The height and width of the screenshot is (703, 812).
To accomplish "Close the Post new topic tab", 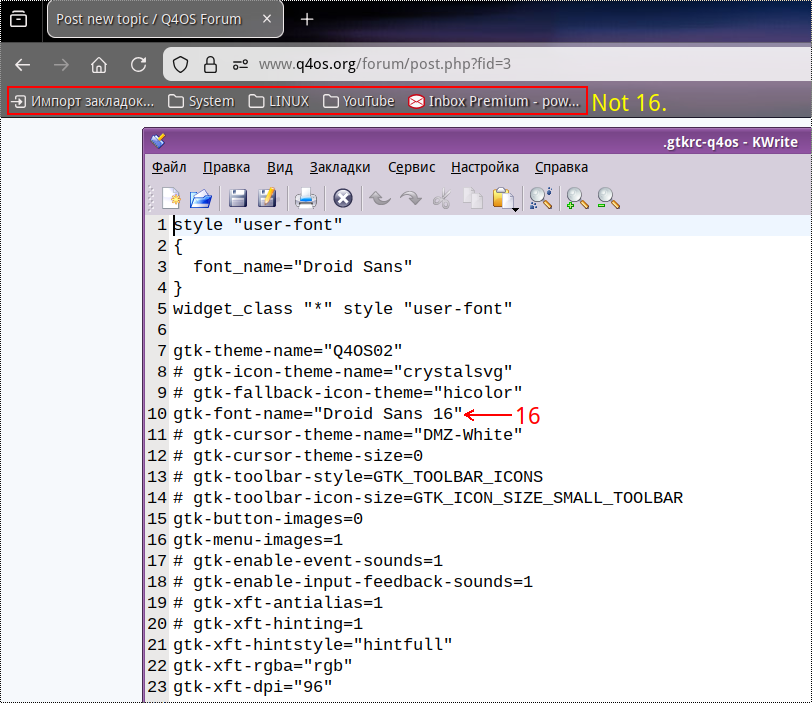I will [267, 19].
